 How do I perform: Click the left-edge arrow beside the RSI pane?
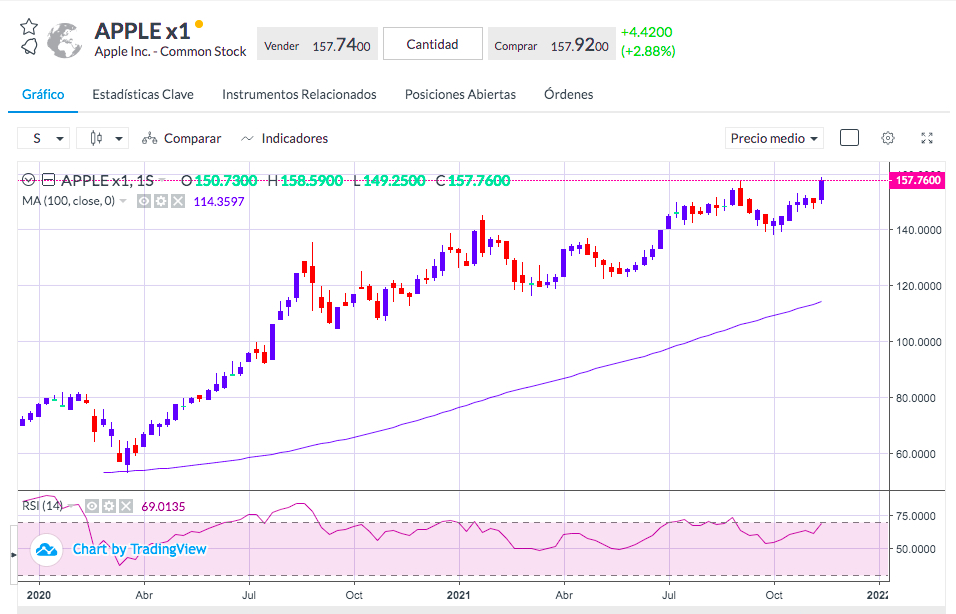(14, 555)
